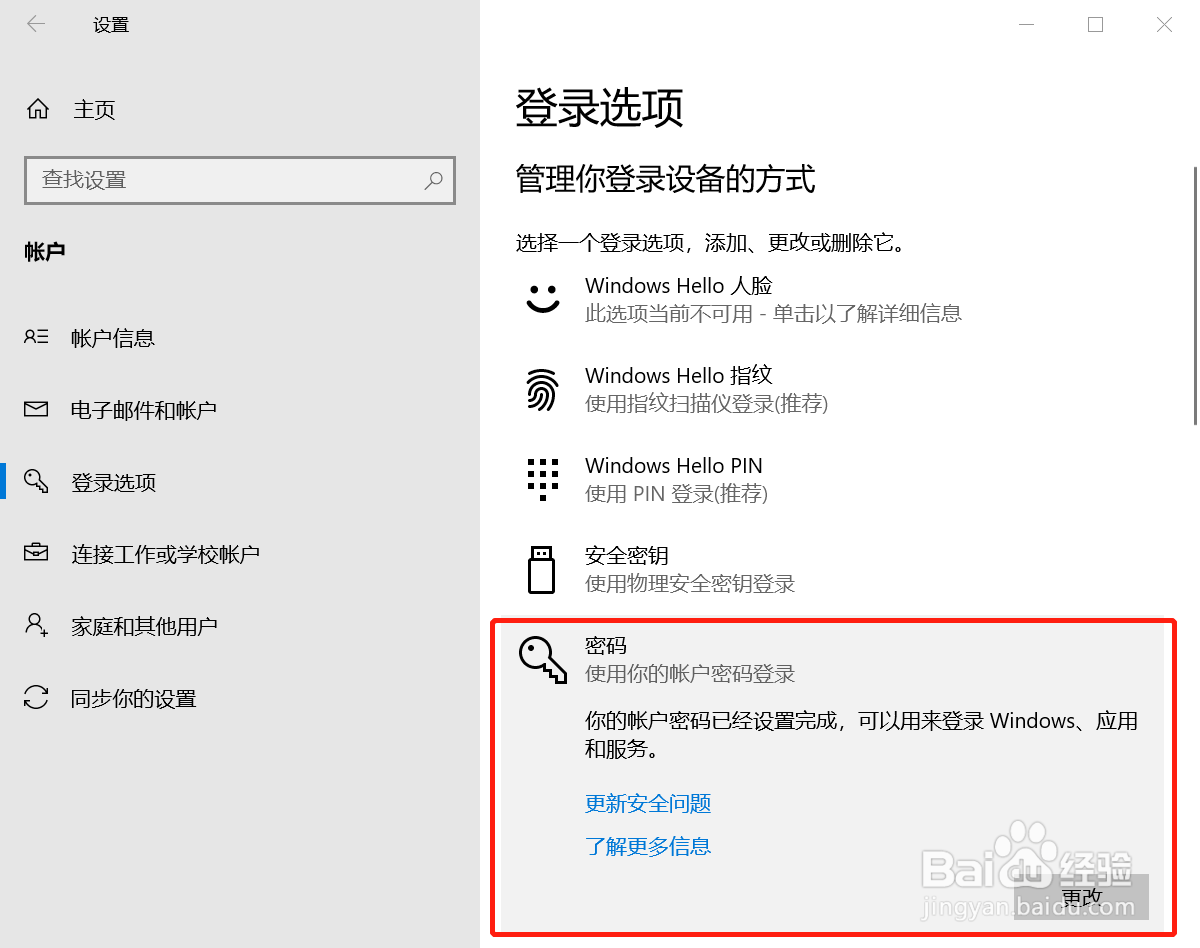The width and height of the screenshot is (1200, 948).
Task: Click the 设置 window title text
Action: pyautogui.click(x=111, y=25)
